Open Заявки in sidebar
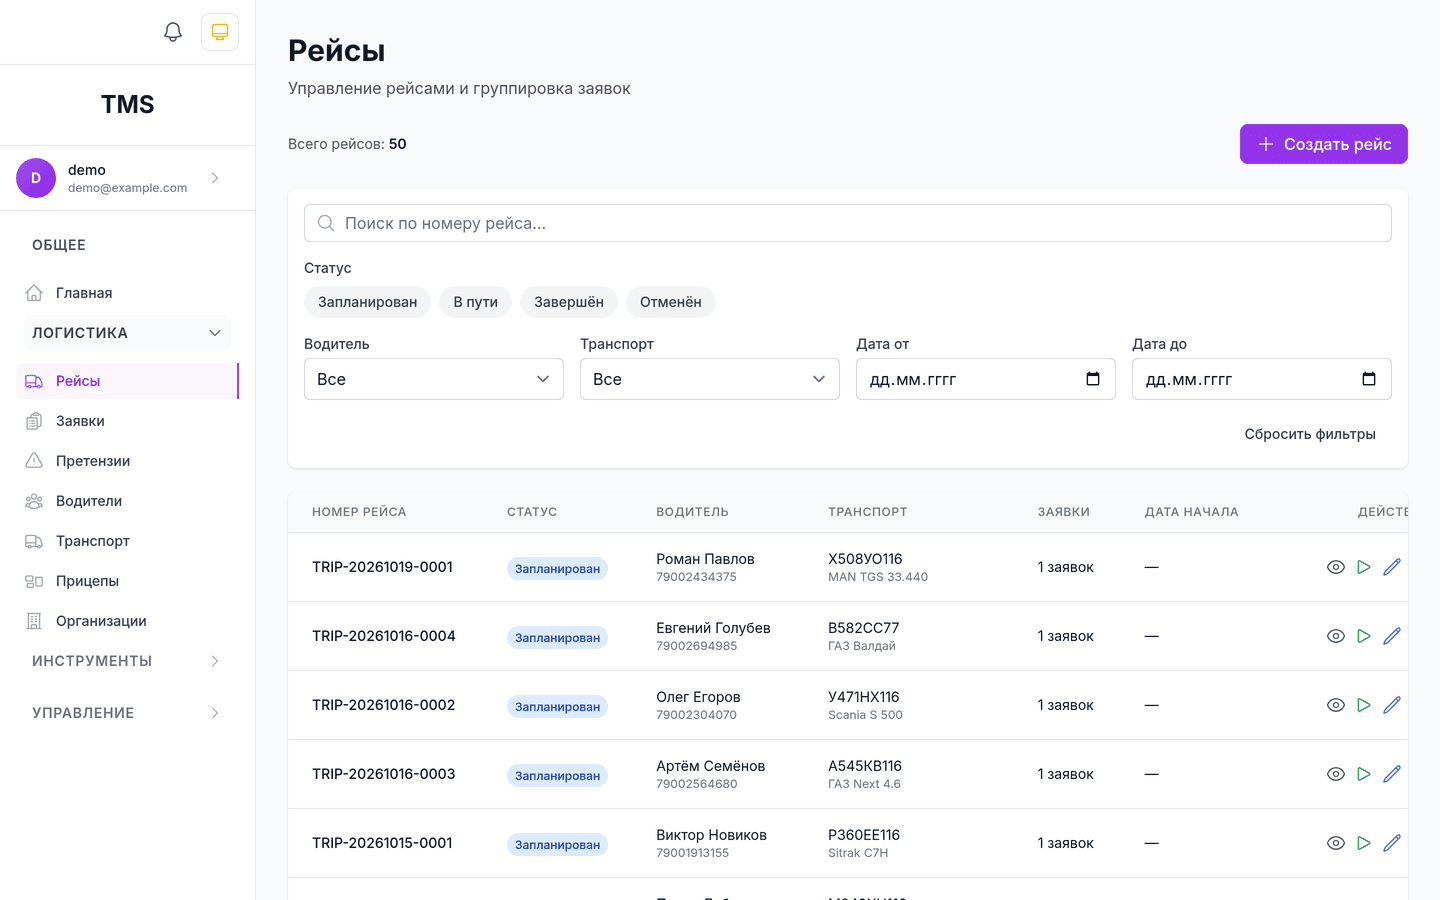Image resolution: width=1440 pixels, height=900 pixels. point(127,421)
